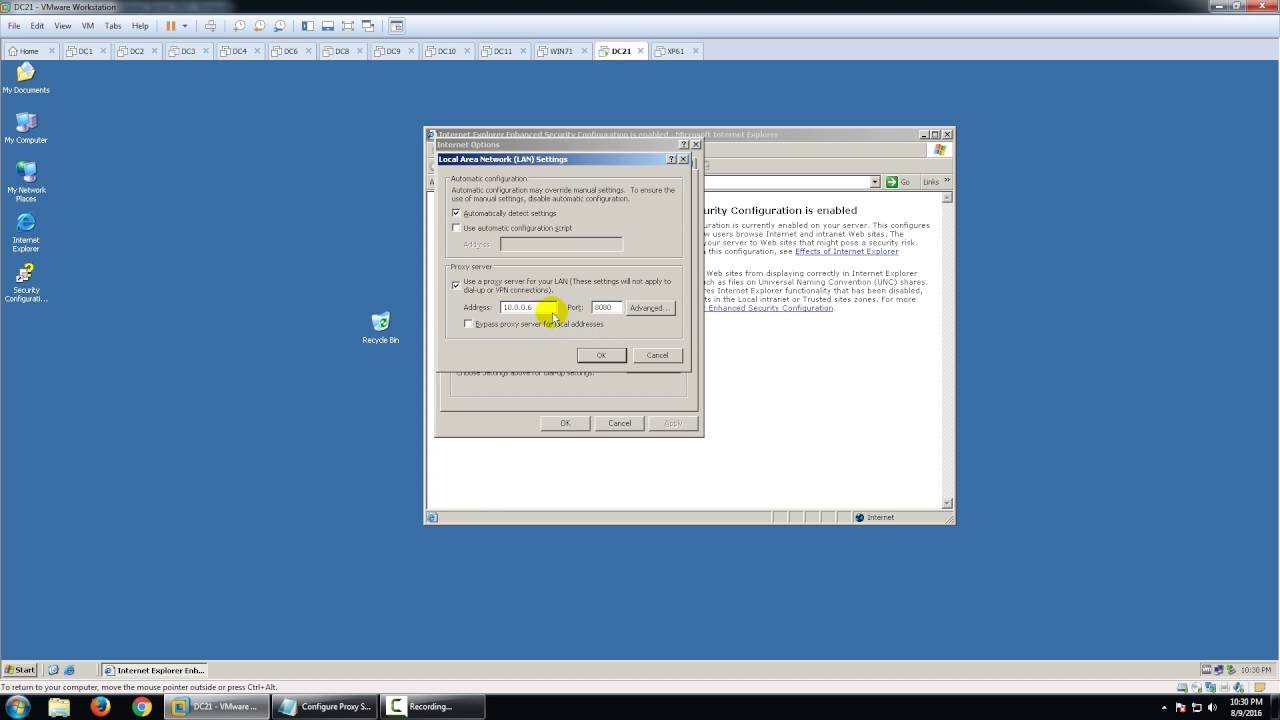Click the LAN Settings help question icon
This screenshot has width=1280, height=720.
coord(671,159)
